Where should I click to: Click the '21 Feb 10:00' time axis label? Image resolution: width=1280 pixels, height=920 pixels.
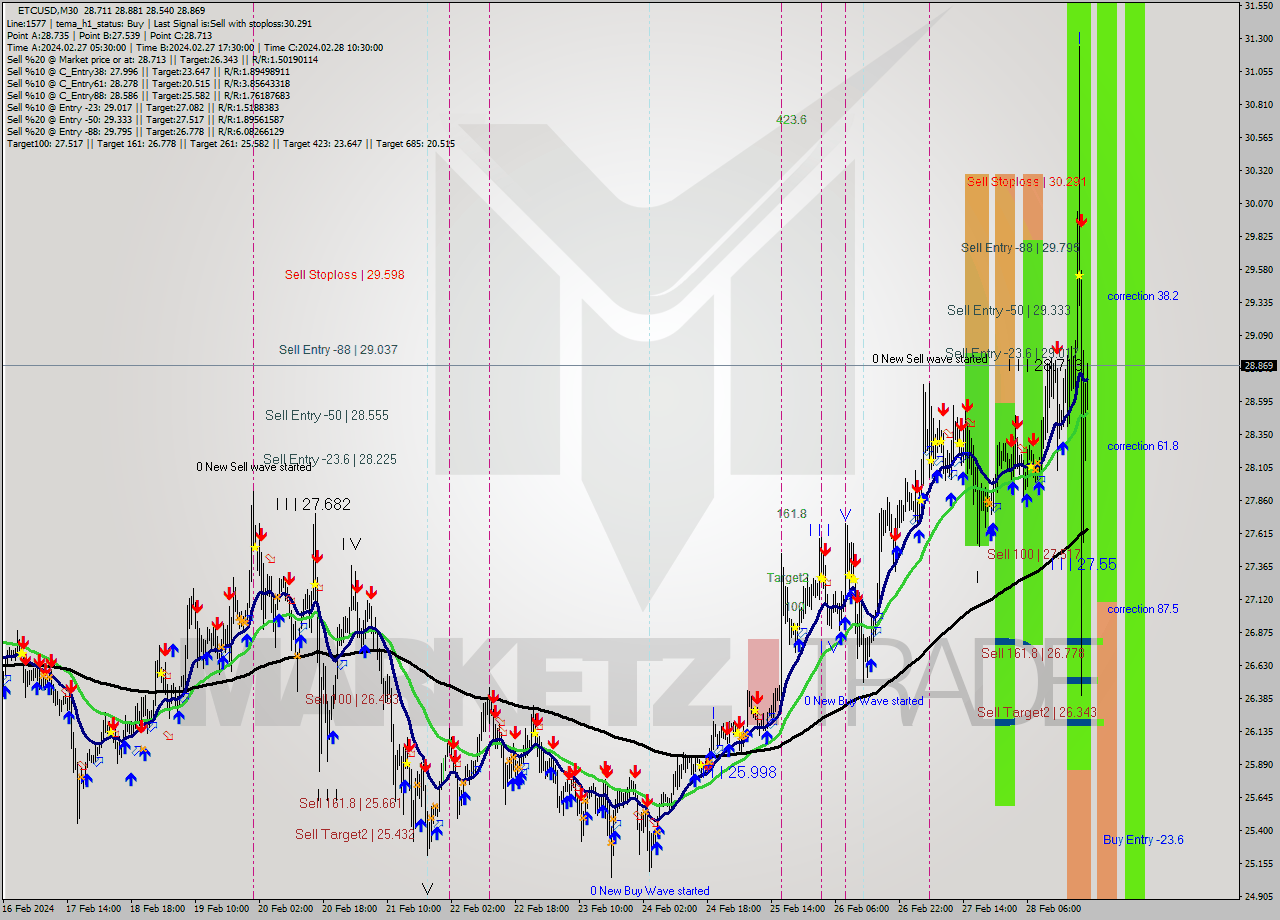(415, 909)
